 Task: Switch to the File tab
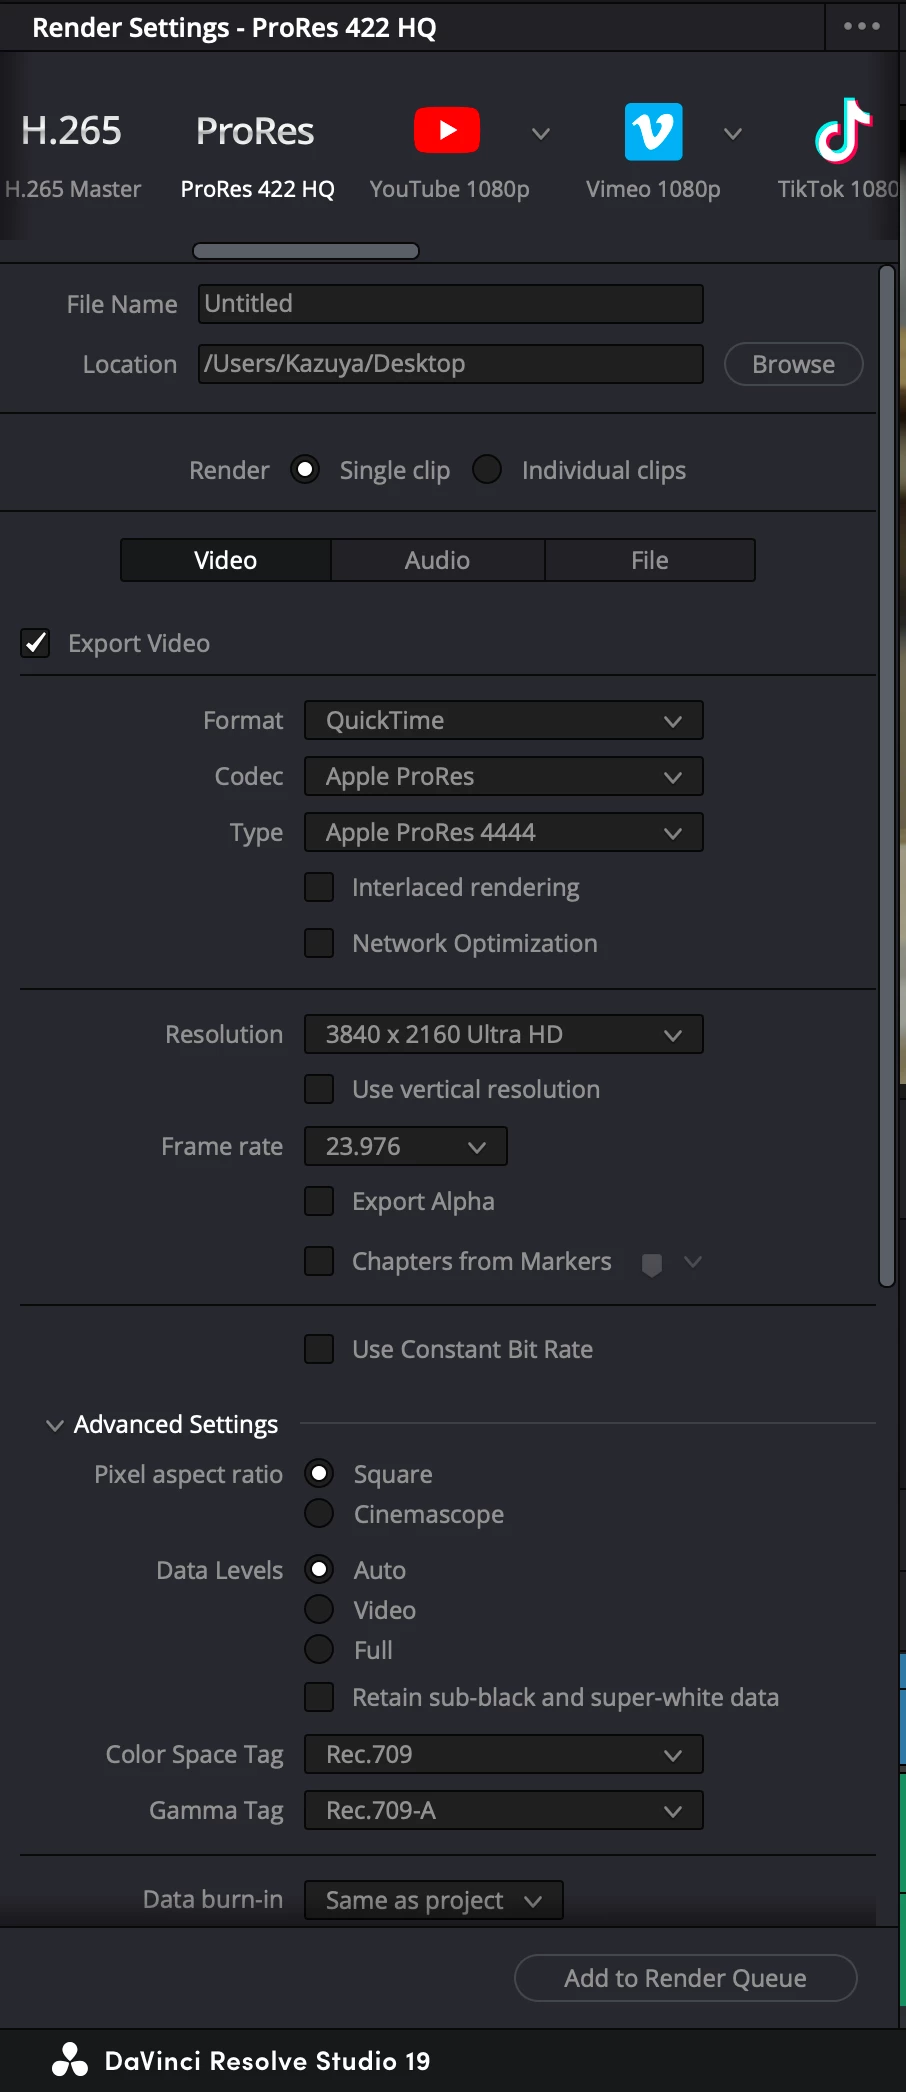[x=649, y=560]
